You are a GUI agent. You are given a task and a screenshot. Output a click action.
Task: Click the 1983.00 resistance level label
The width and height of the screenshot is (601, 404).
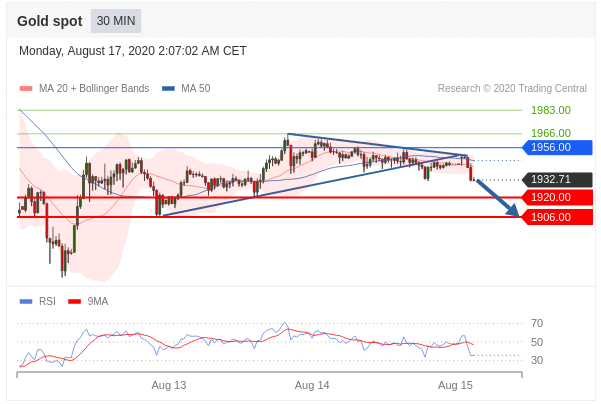pos(551,110)
